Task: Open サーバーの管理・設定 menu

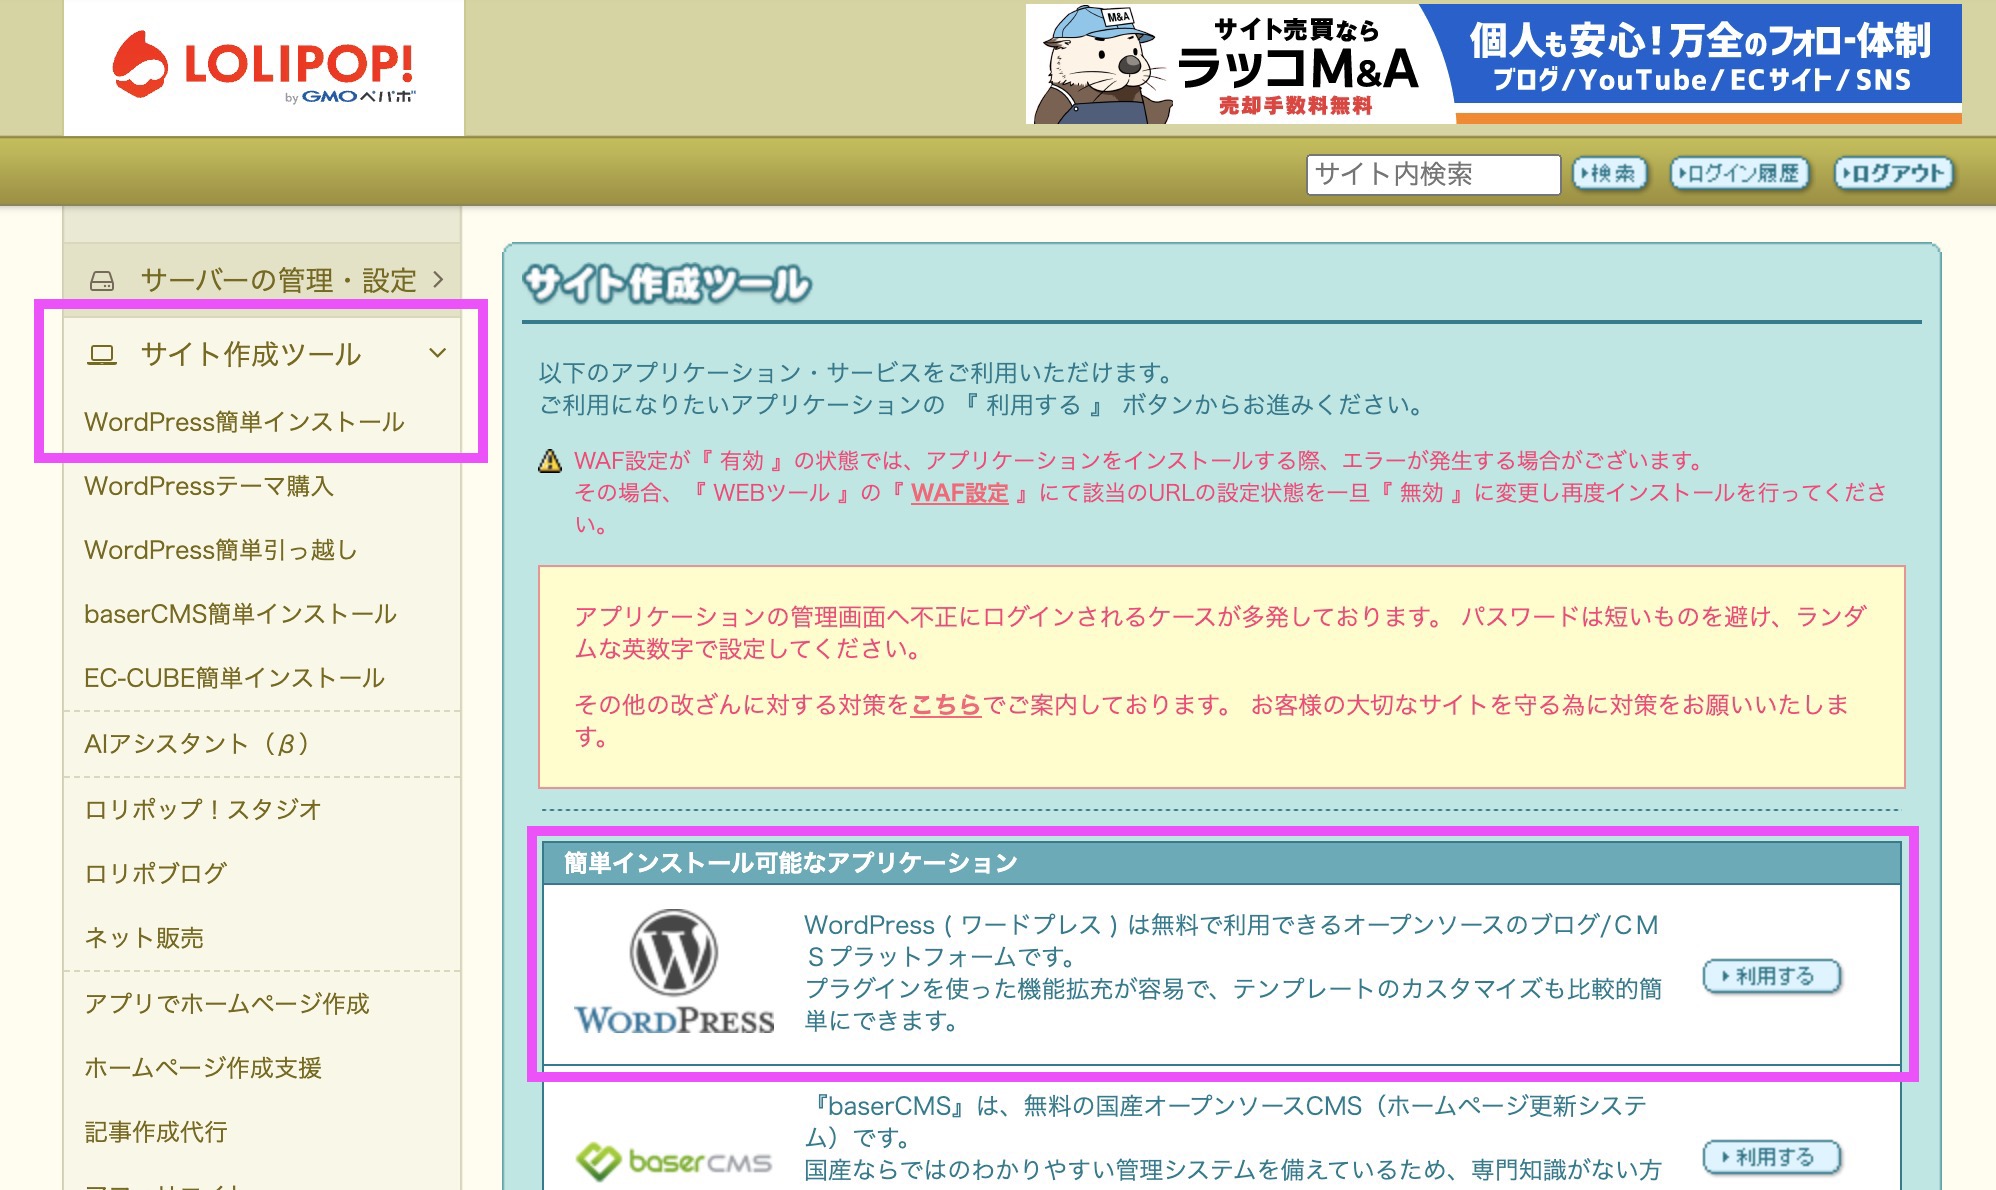Action: coord(262,279)
